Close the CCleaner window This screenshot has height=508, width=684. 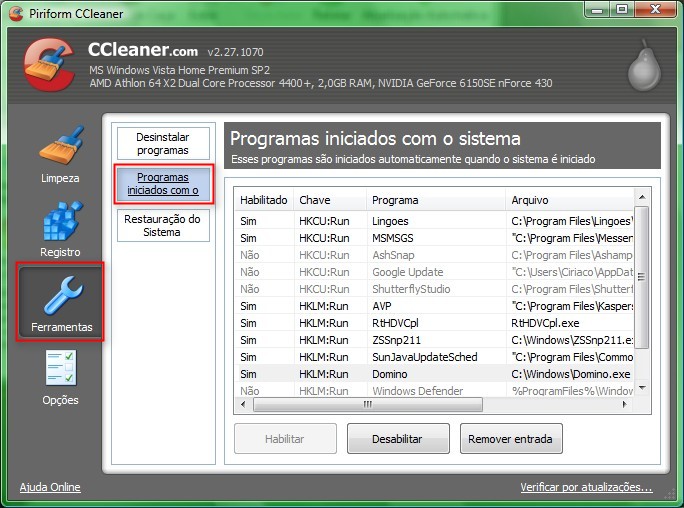[655, 9]
